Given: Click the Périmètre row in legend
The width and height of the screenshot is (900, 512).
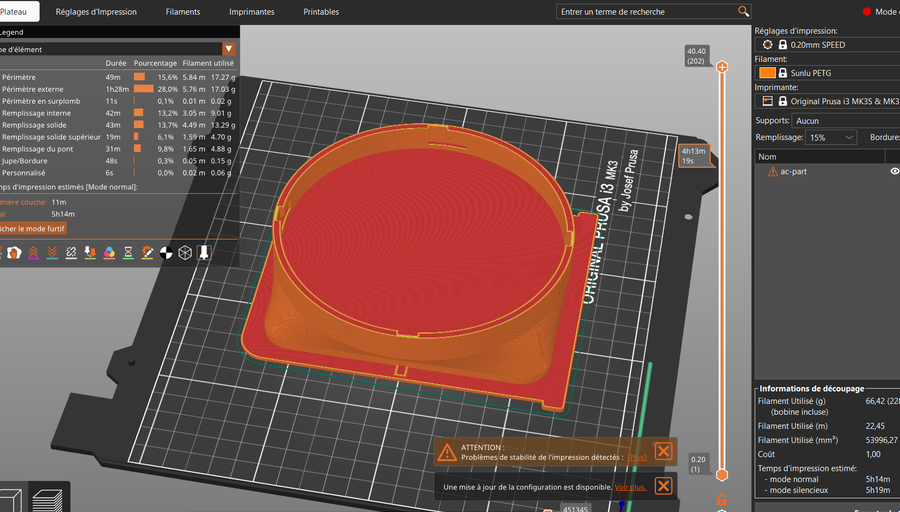Looking at the screenshot, I should click(119, 77).
